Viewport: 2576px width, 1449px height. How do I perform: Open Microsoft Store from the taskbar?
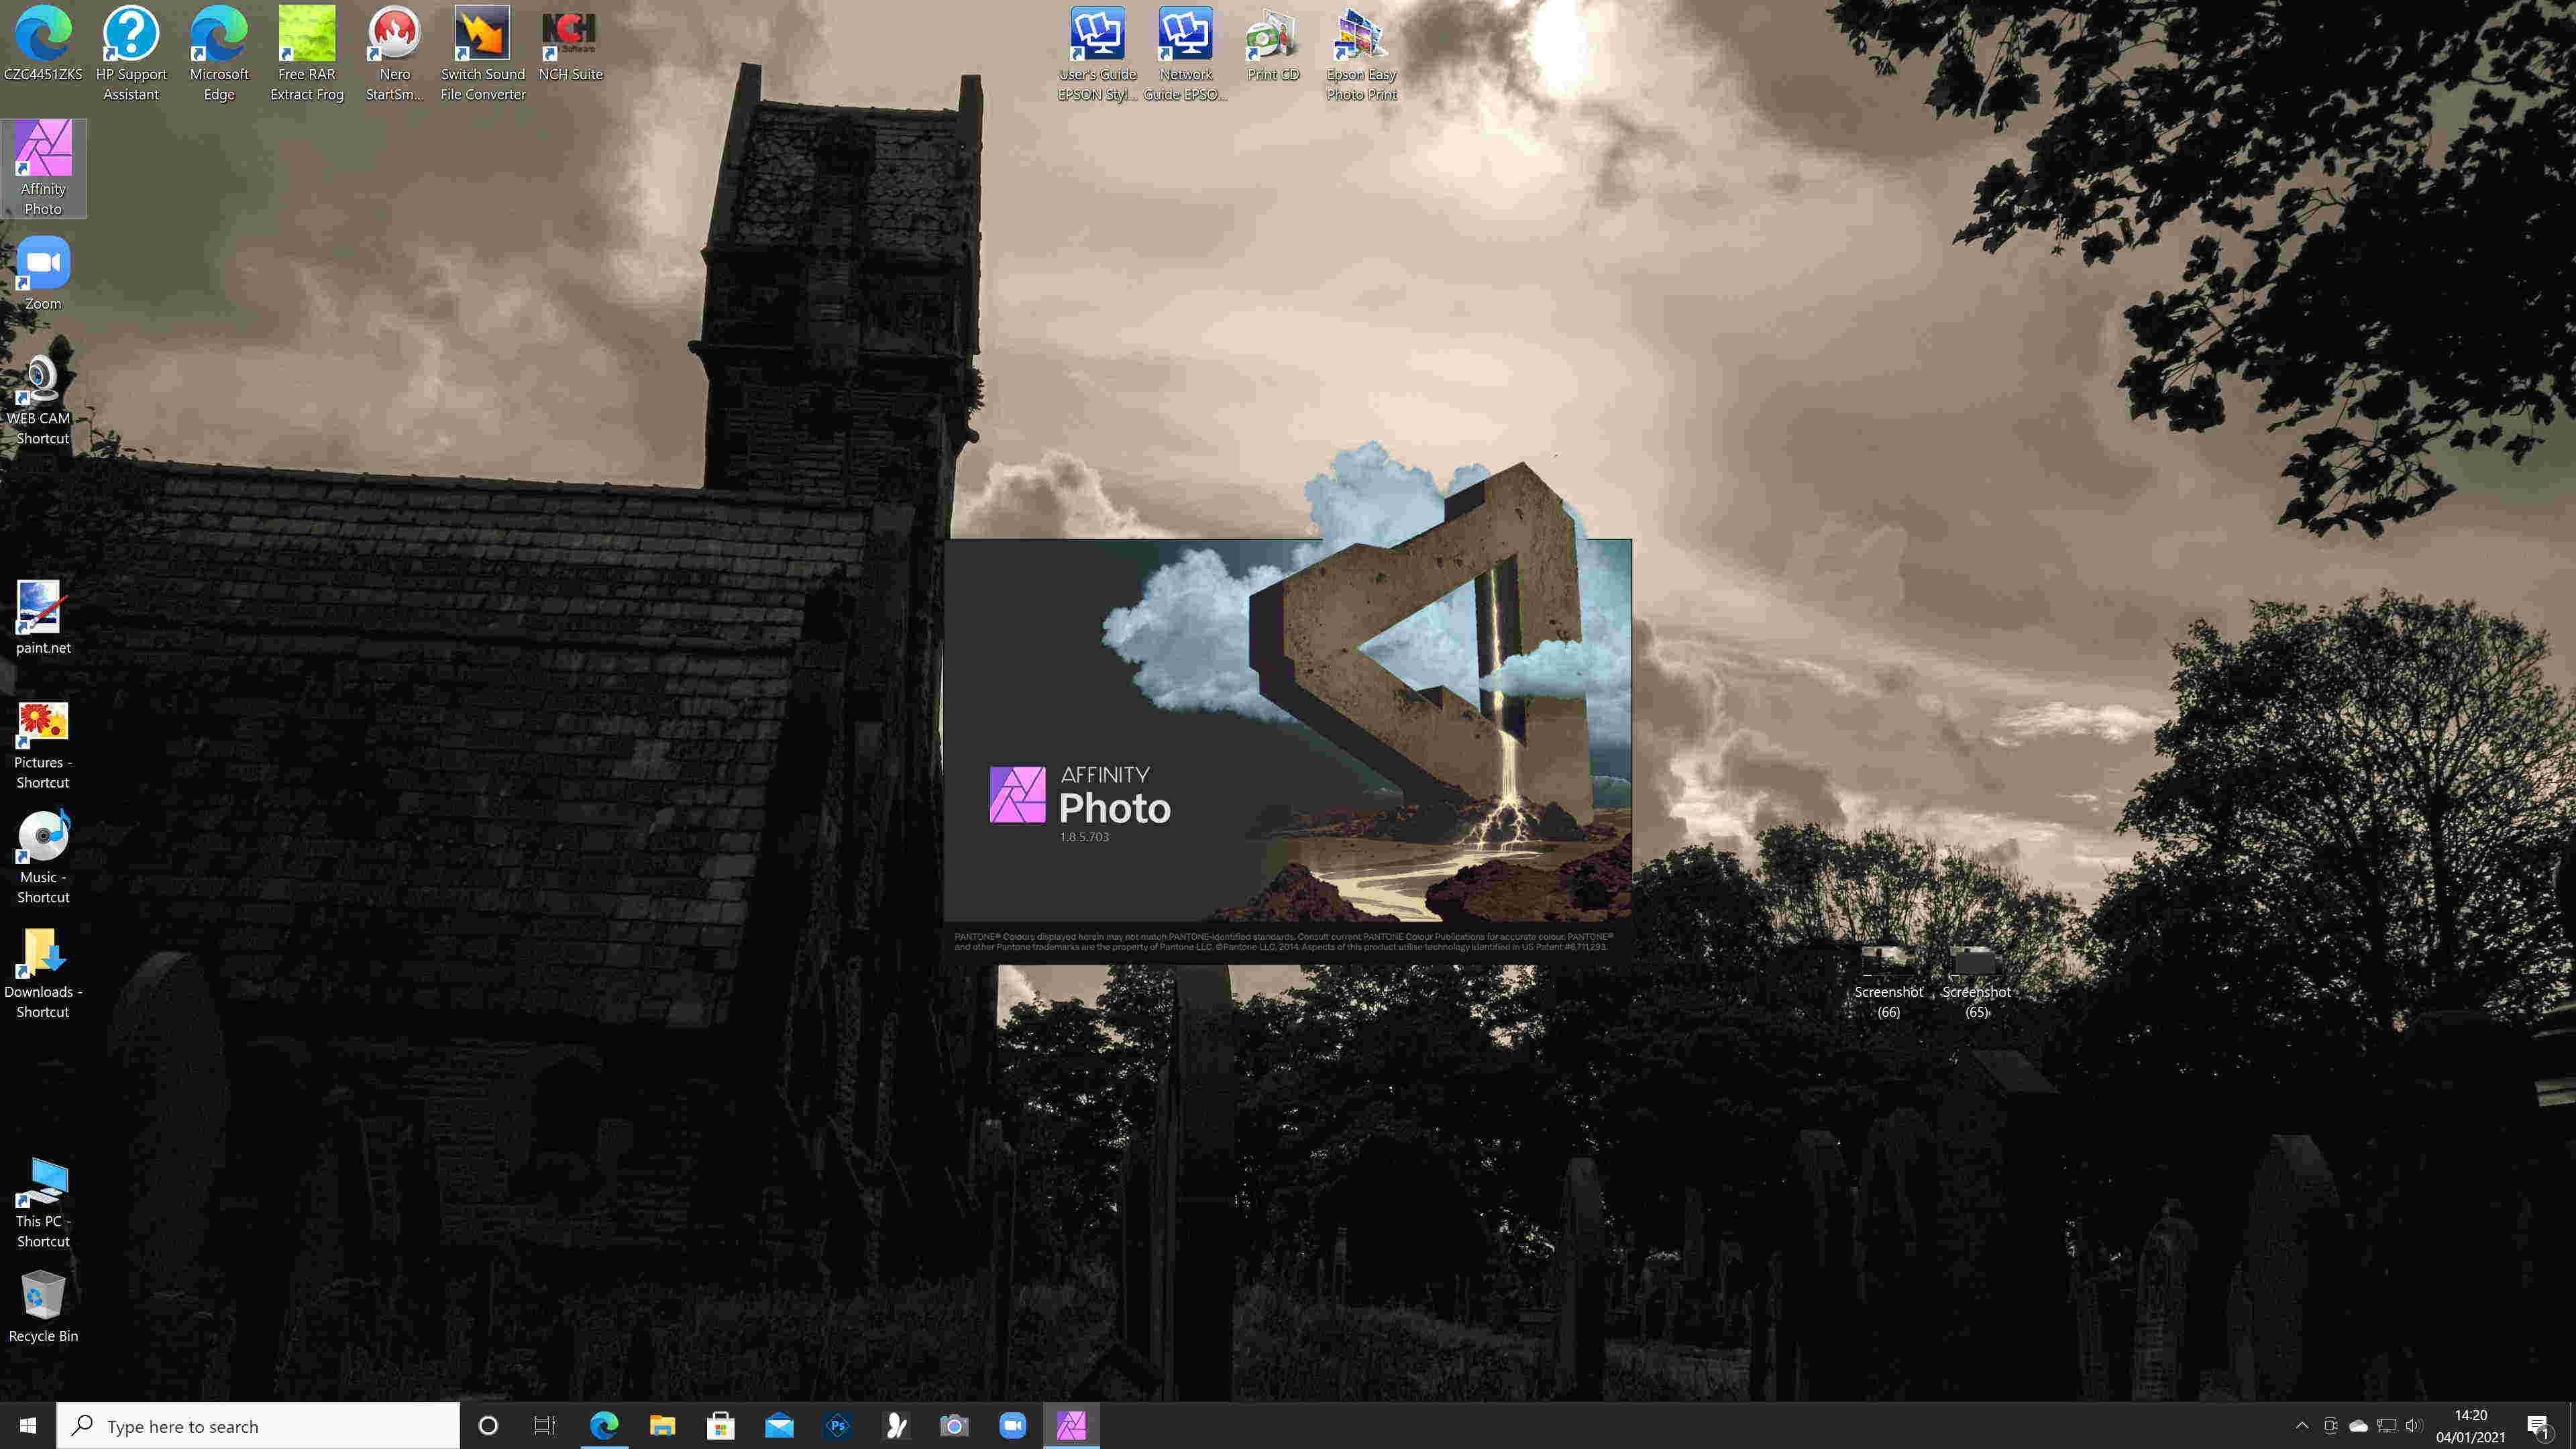point(720,1425)
